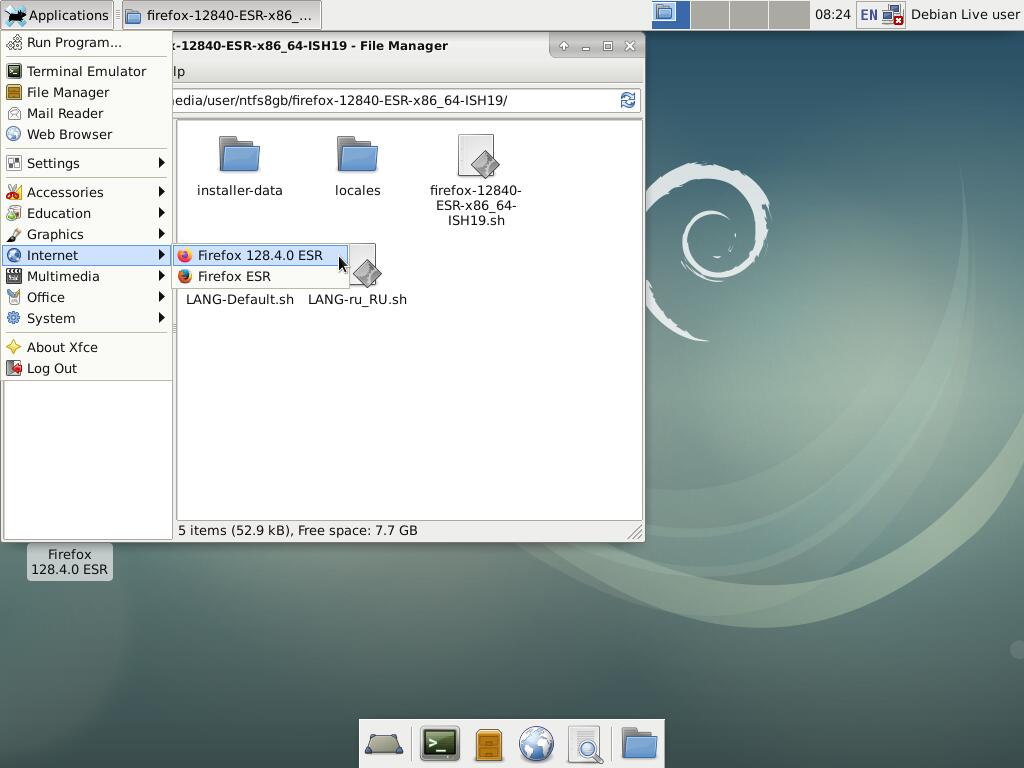The image size is (1024, 768).
Task: Launch Firefox 128.4.0 ESR from Internet submenu
Action: (259, 255)
